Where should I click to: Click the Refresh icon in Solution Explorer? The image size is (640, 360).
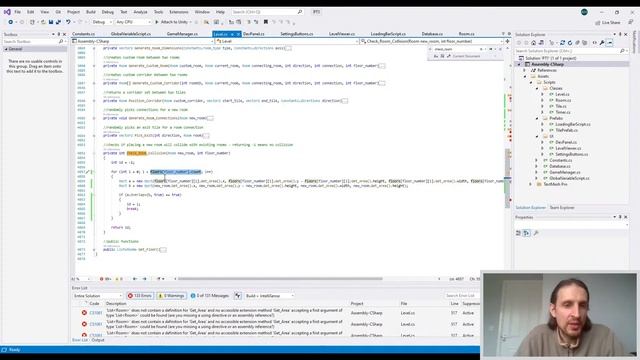(570, 42)
